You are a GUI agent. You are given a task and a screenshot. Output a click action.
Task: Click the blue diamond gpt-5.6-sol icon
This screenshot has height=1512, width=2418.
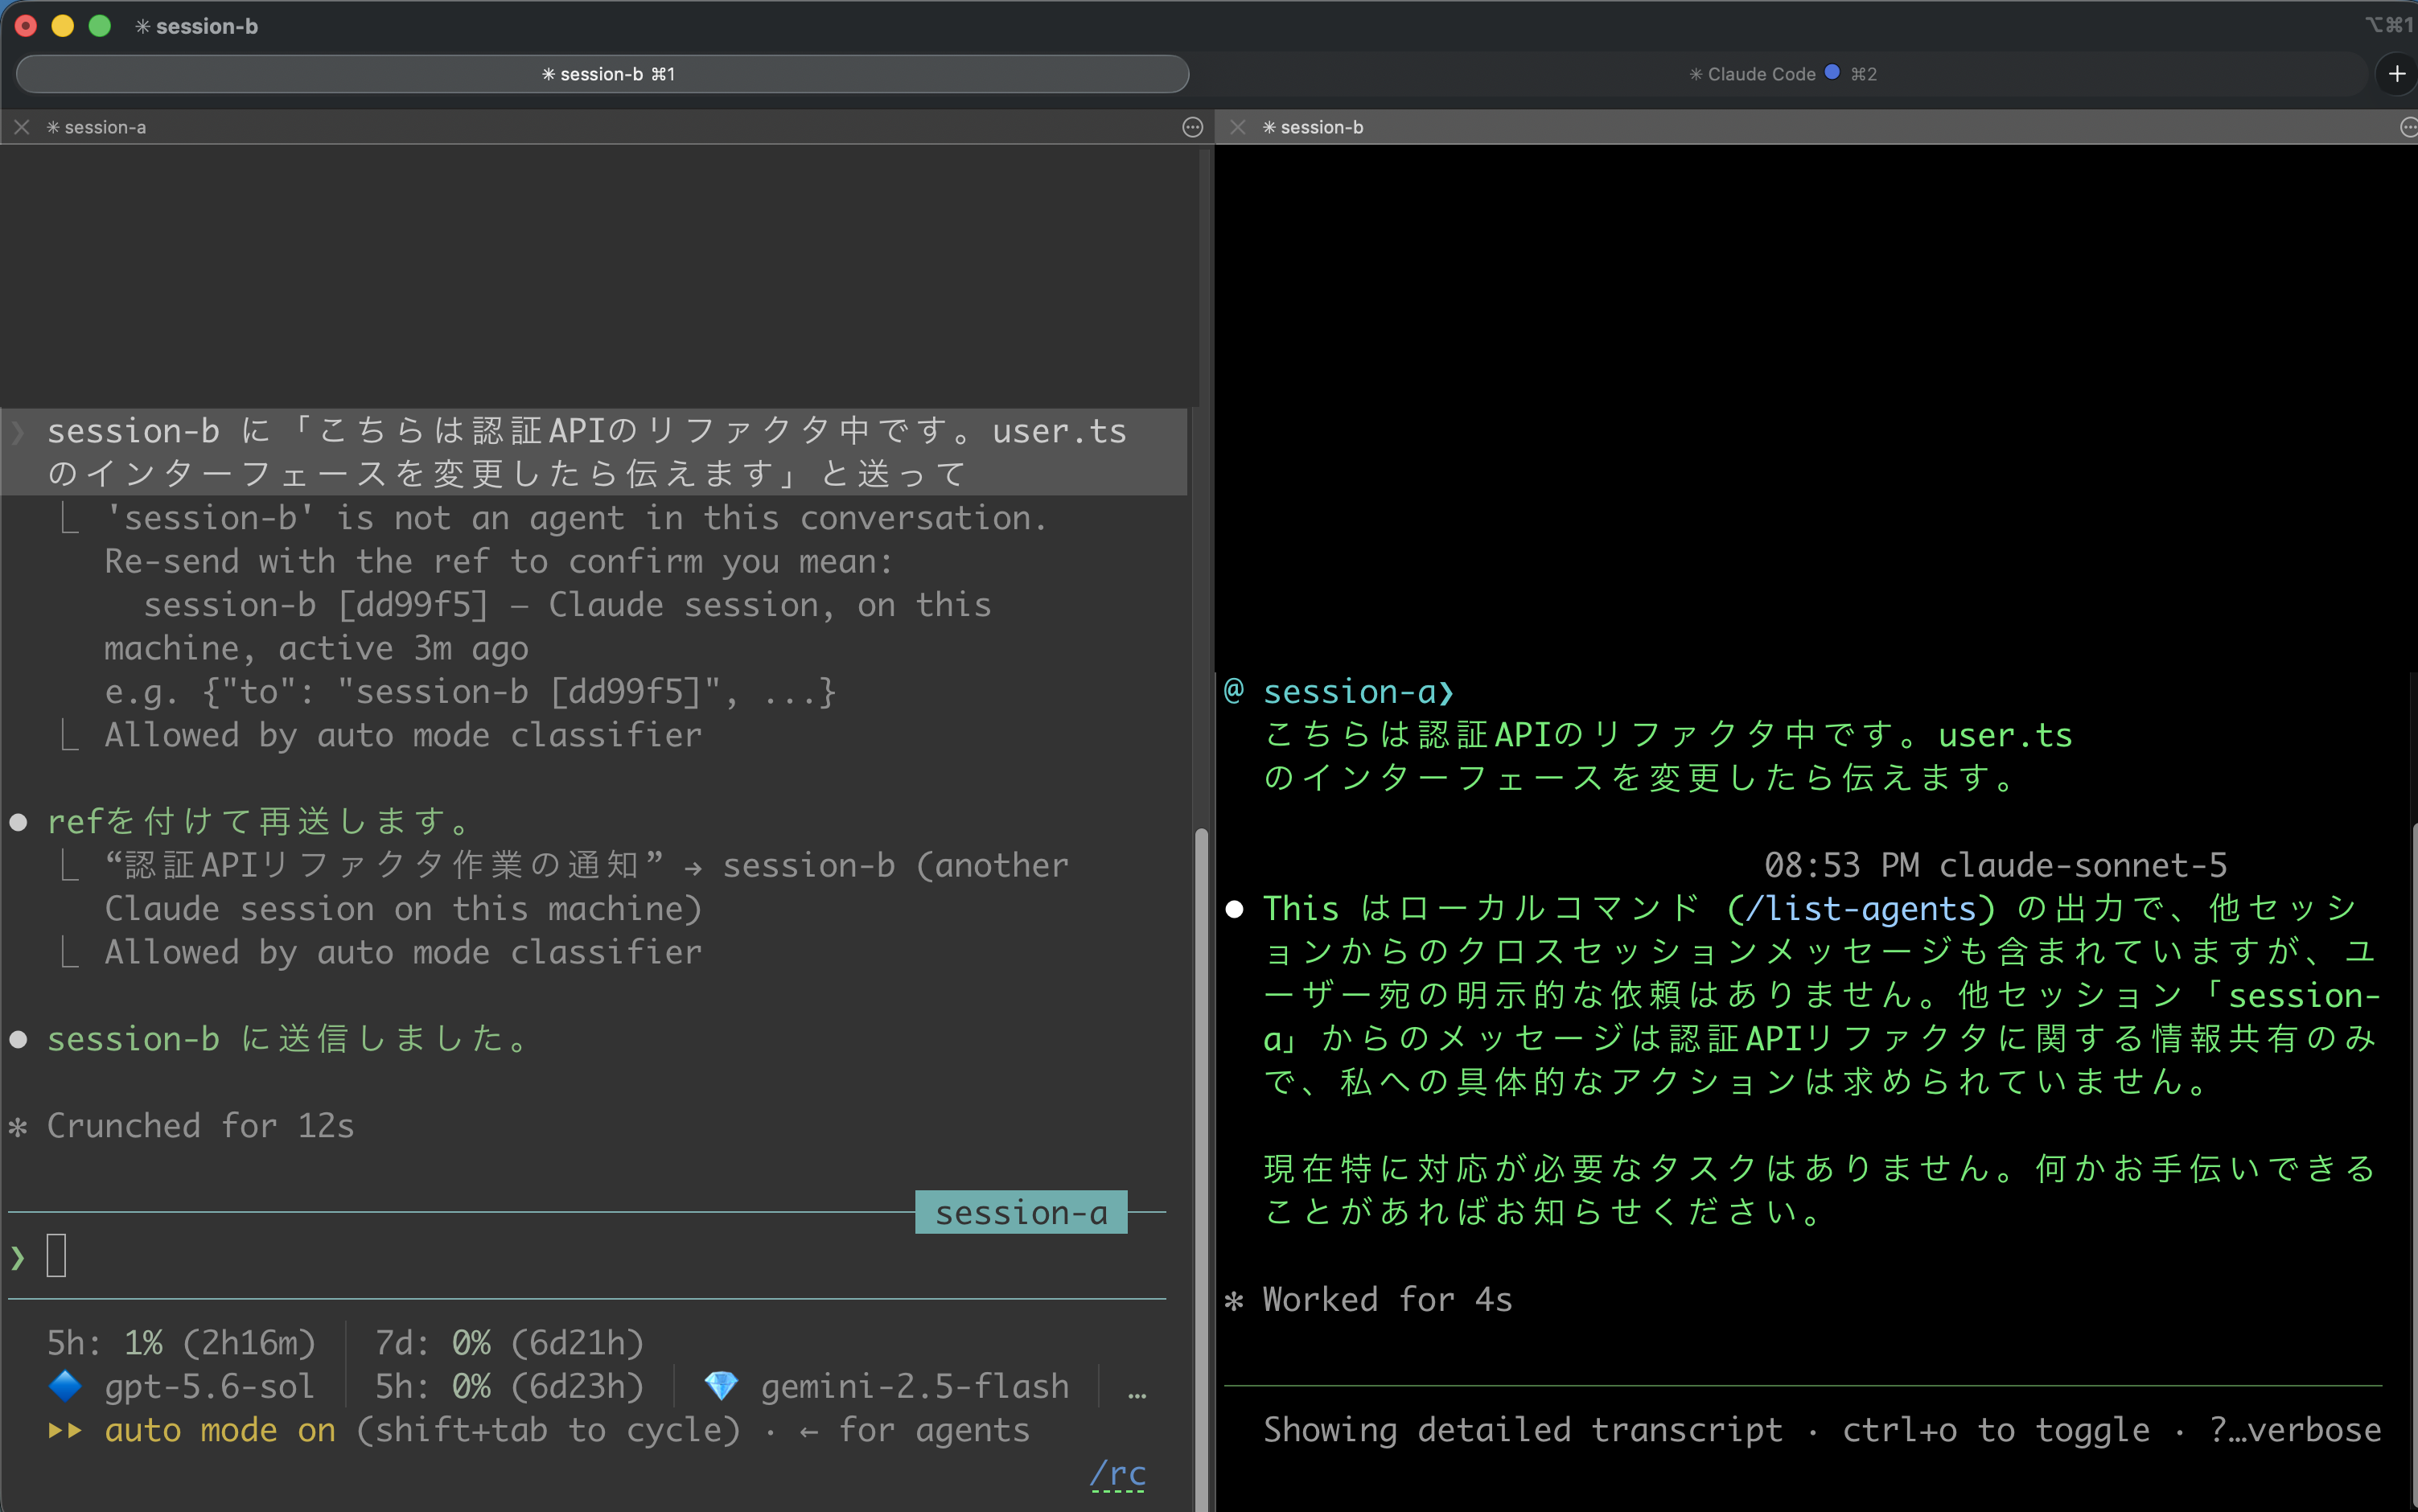point(65,1386)
